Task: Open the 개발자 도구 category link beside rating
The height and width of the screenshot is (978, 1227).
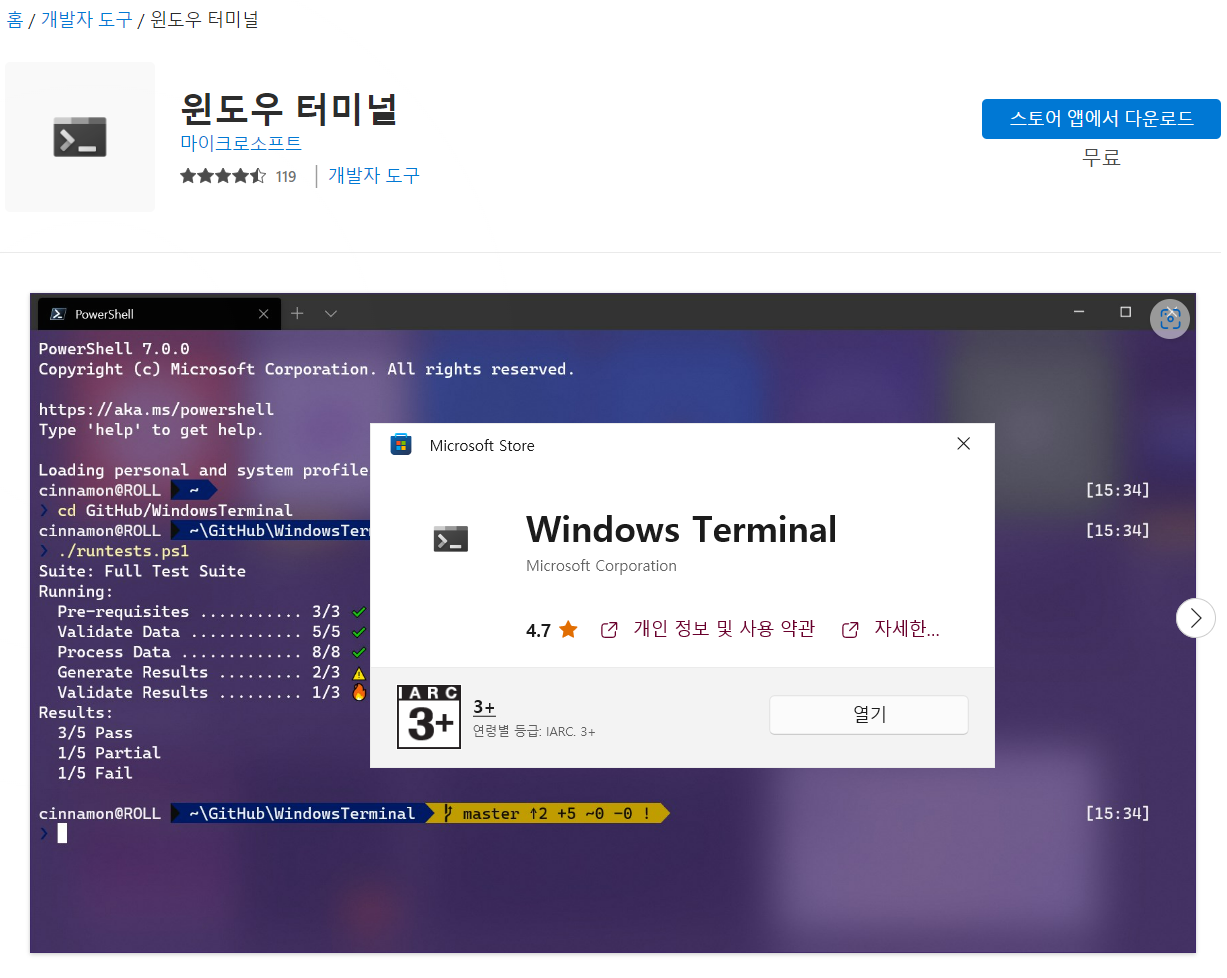Action: [x=374, y=175]
